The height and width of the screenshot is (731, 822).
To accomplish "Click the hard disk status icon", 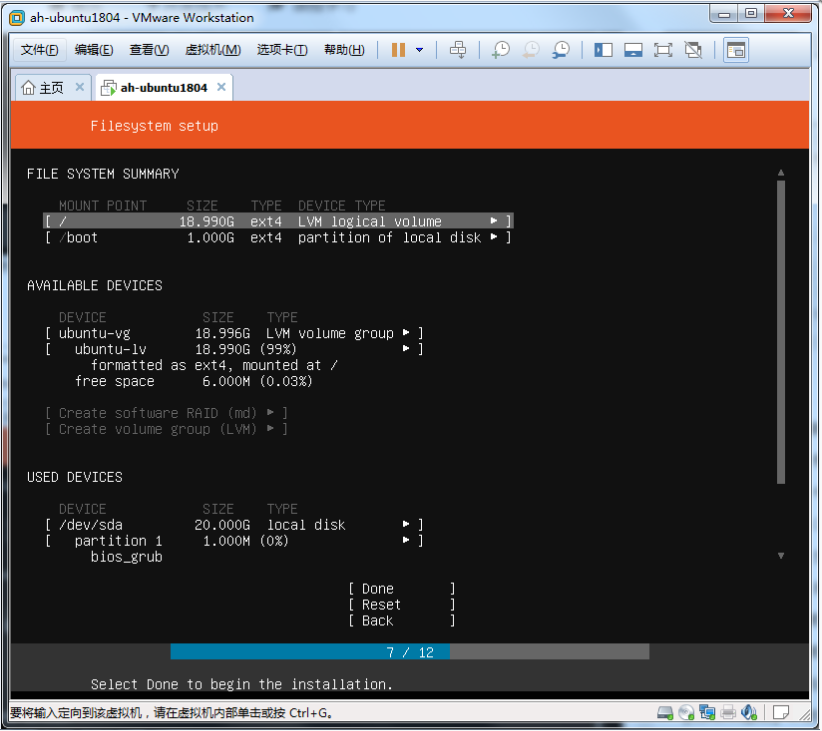I will 665,713.
